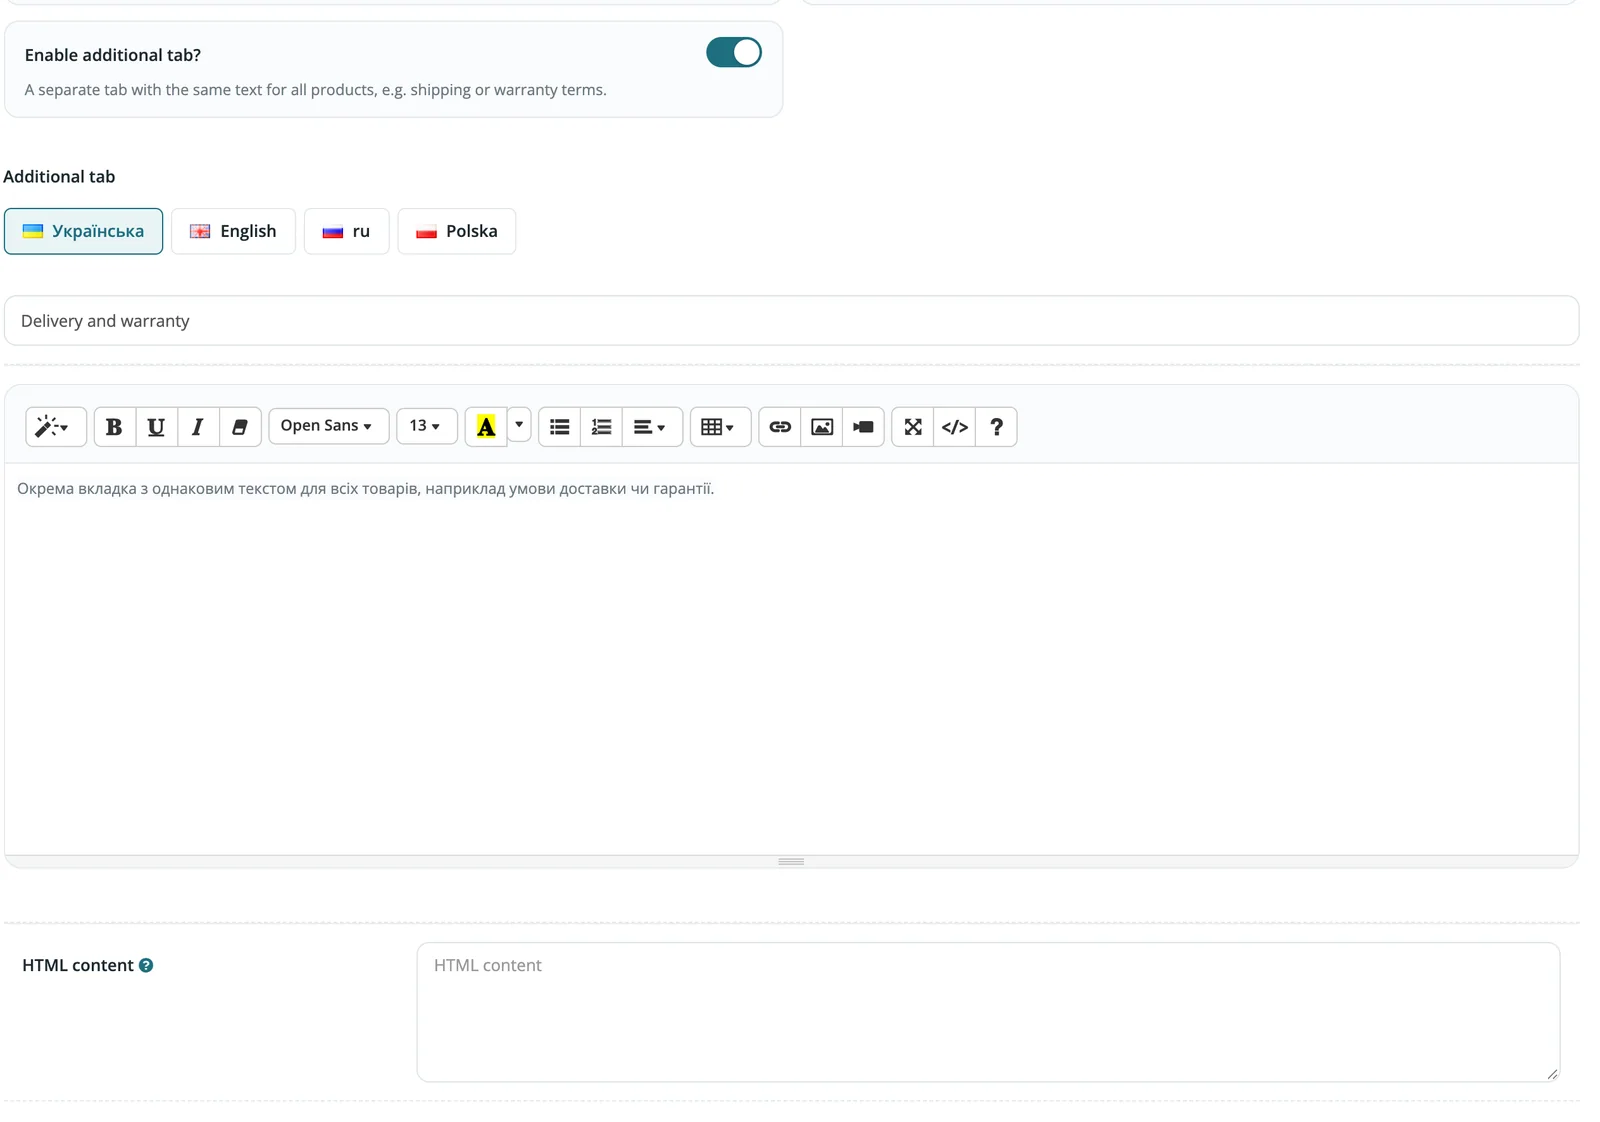The image size is (1600, 1122).
Task: Click the eraser remove-formatting icon
Action: (x=240, y=427)
